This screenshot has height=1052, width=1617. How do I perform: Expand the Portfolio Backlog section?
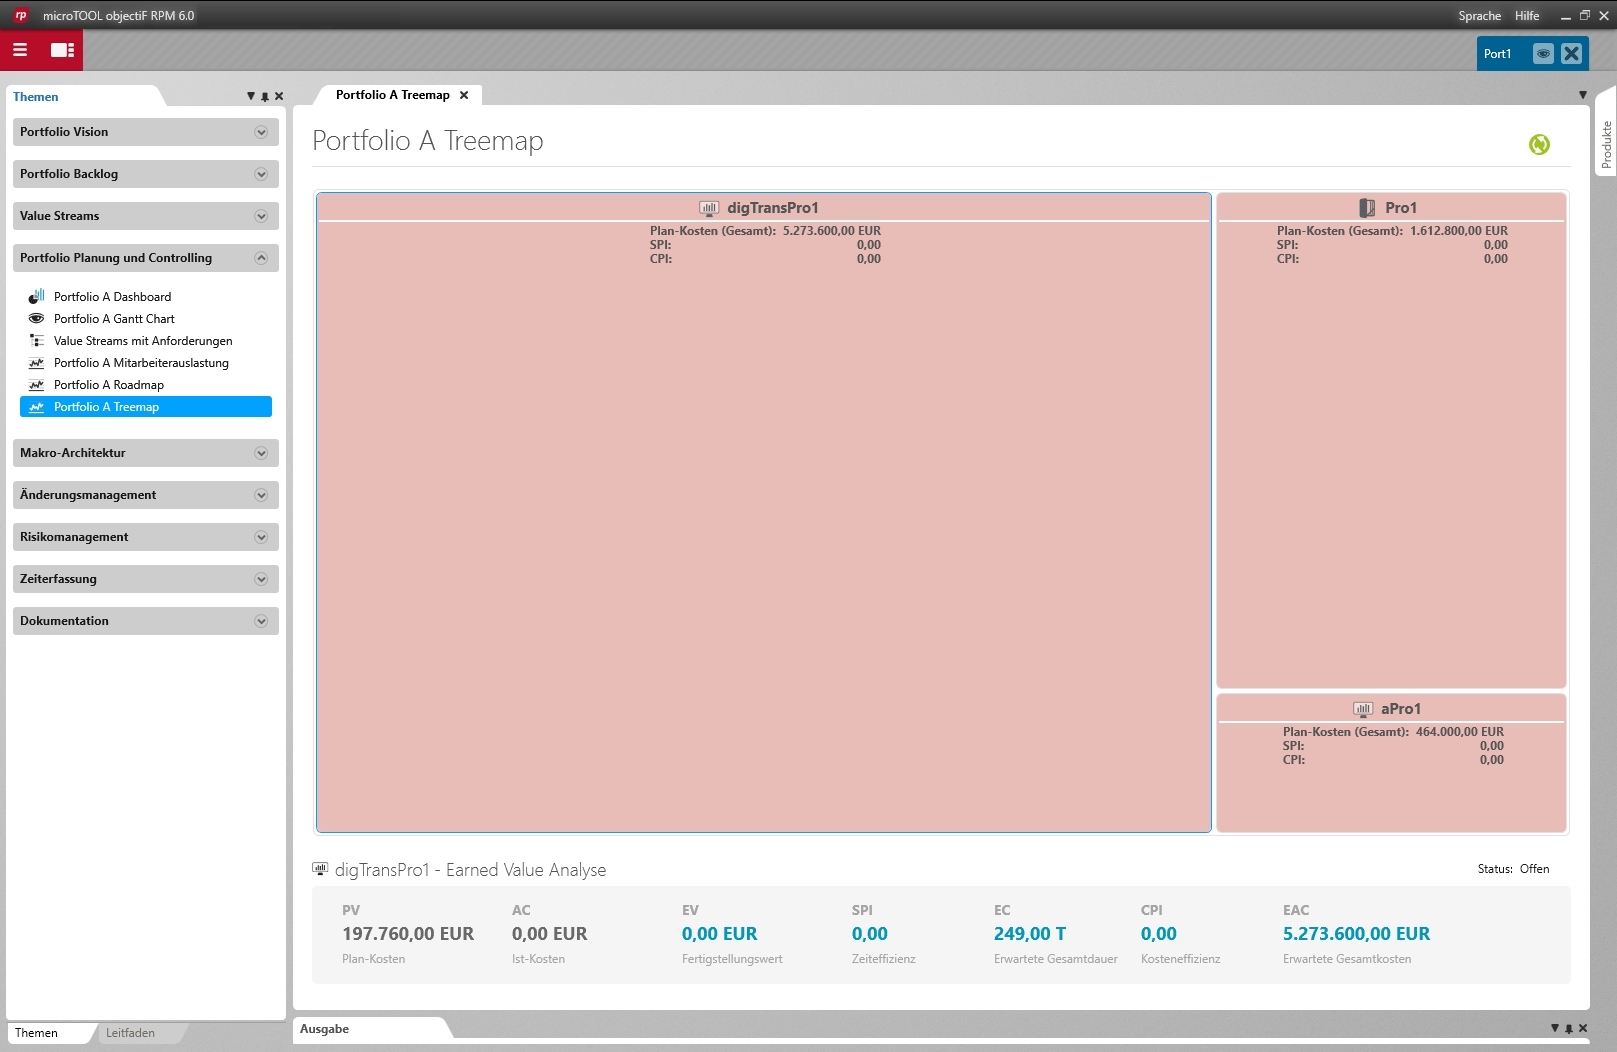[261, 174]
